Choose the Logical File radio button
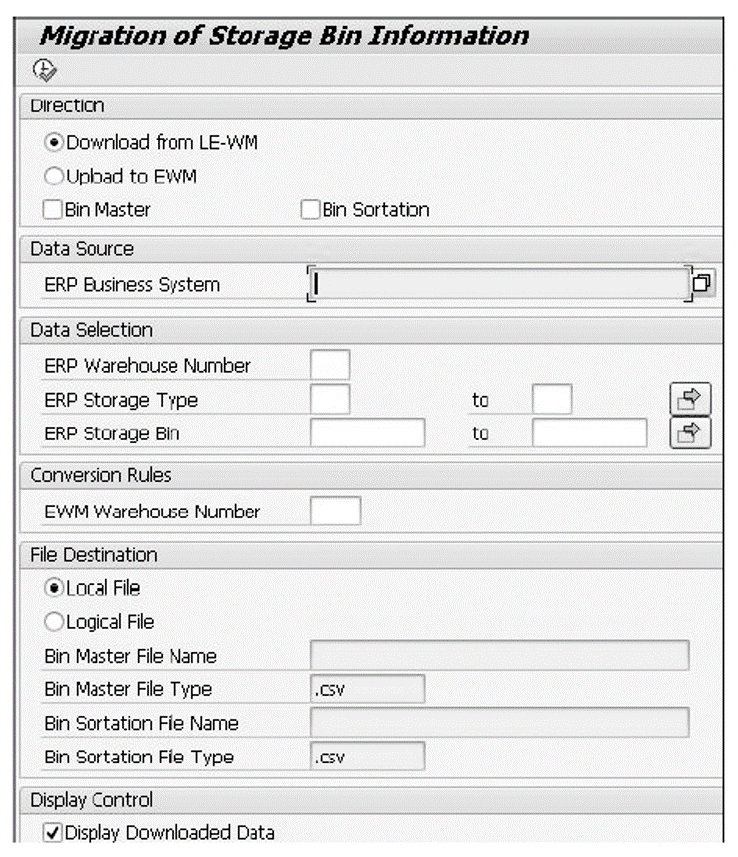The image size is (738, 857). pos(54,621)
